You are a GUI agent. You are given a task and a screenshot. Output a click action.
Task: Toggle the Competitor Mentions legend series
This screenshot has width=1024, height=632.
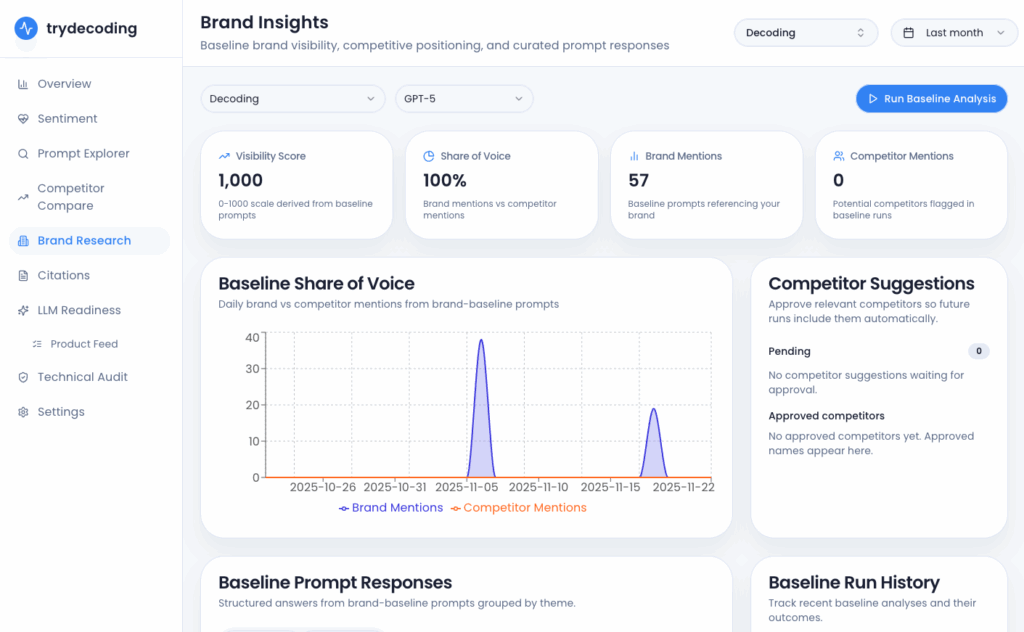pos(518,508)
